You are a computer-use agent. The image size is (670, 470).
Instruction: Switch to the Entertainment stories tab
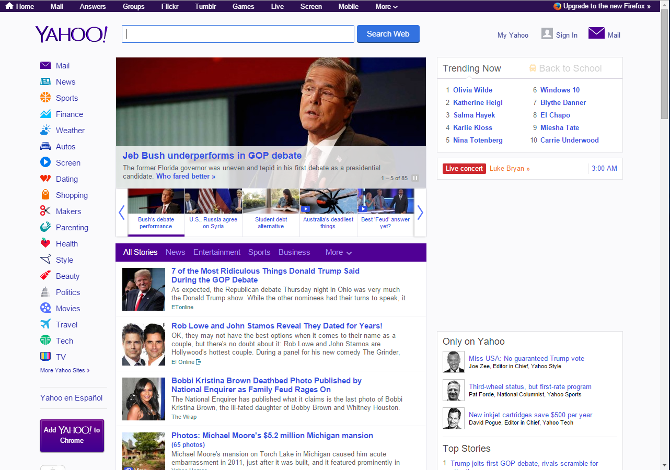(x=217, y=253)
